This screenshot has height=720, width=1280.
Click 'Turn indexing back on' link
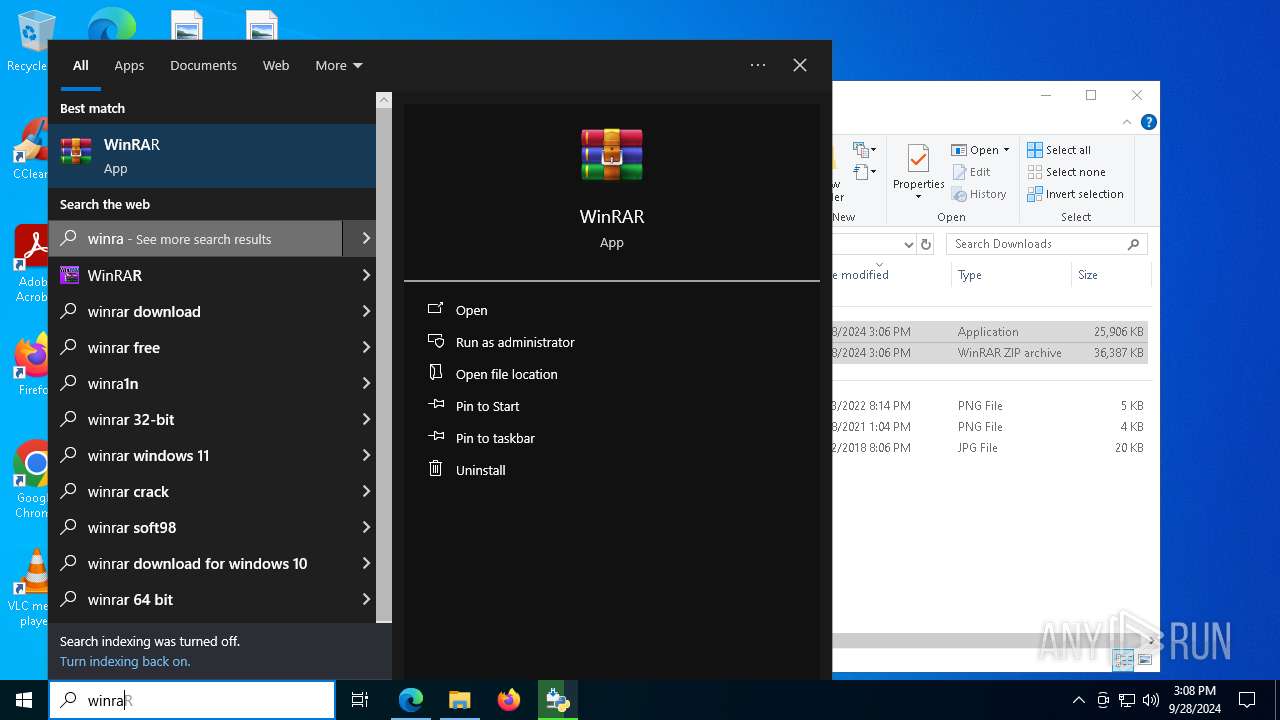(125, 661)
